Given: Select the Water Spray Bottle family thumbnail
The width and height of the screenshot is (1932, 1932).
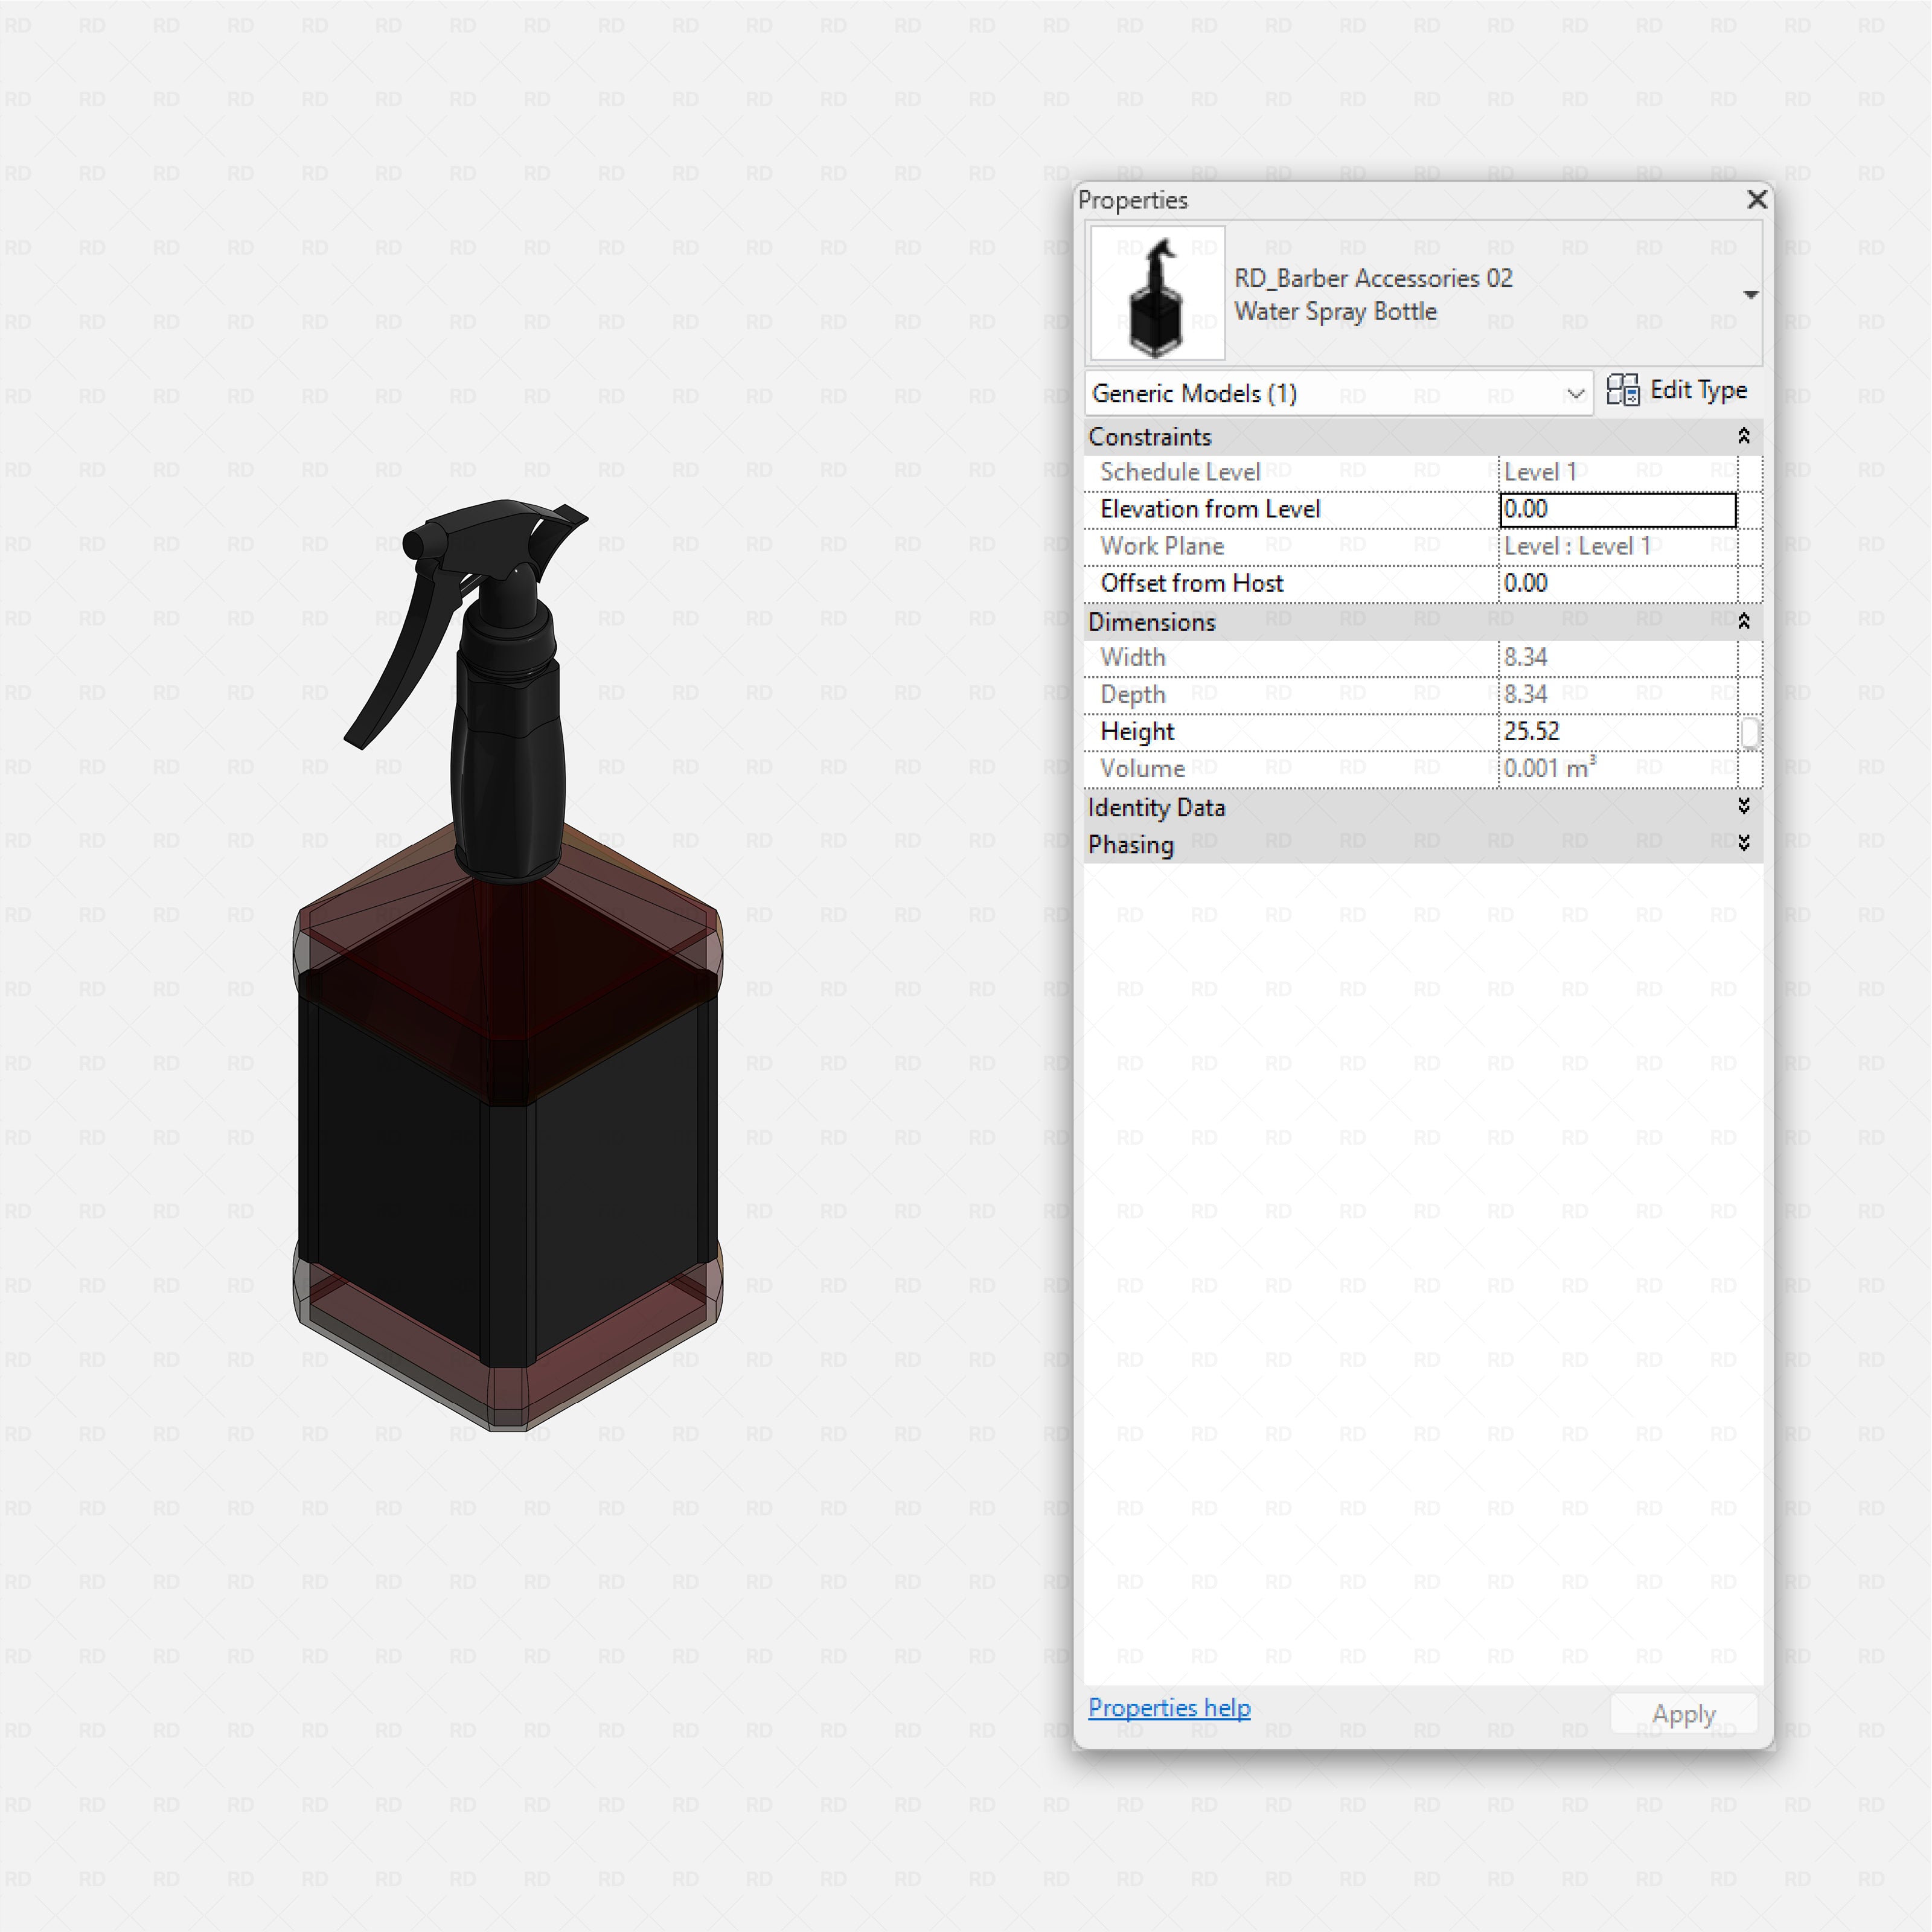Looking at the screenshot, I should [1157, 293].
